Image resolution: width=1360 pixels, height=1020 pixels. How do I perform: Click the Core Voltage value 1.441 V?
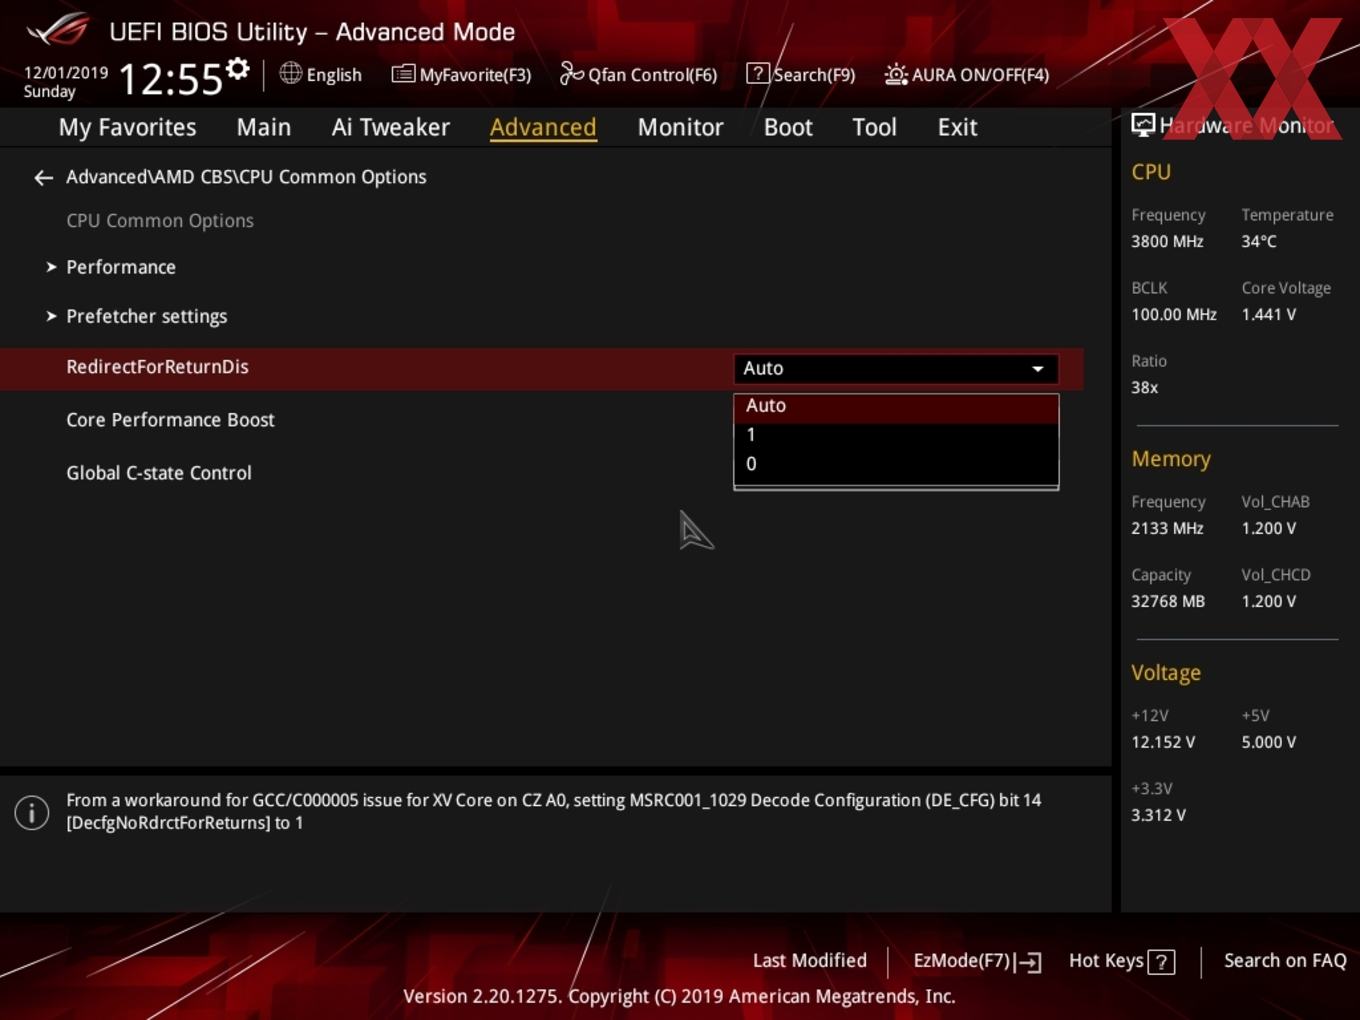1269,315
